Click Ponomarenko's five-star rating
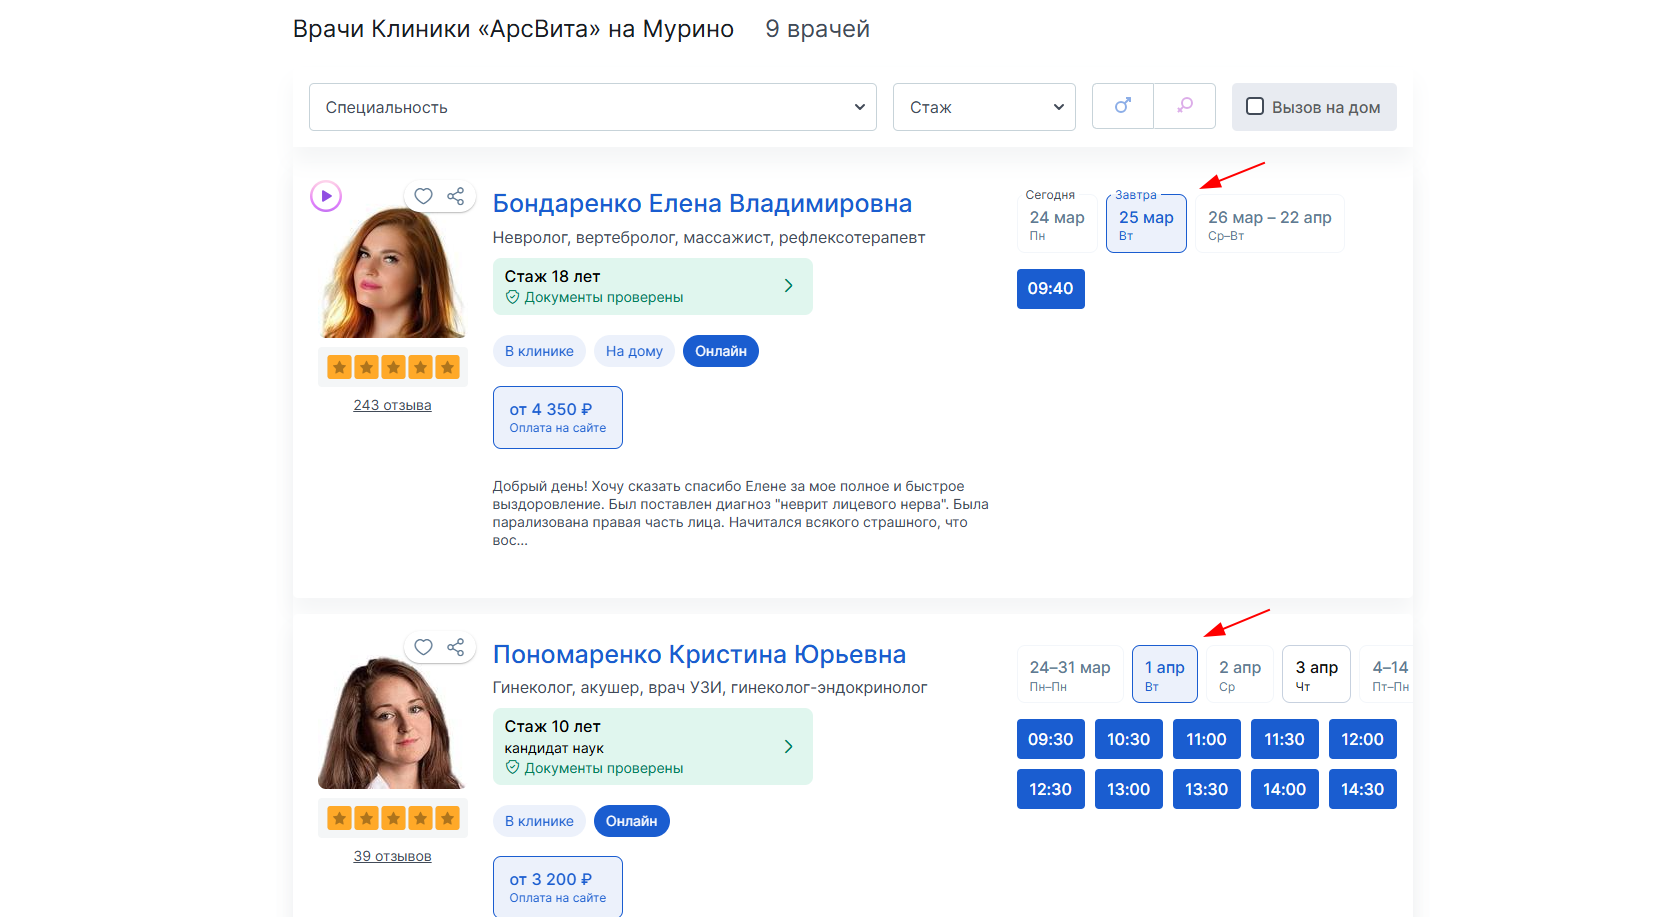The width and height of the screenshot is (1661, 917). pyautogui.click(x=393, y=818)
